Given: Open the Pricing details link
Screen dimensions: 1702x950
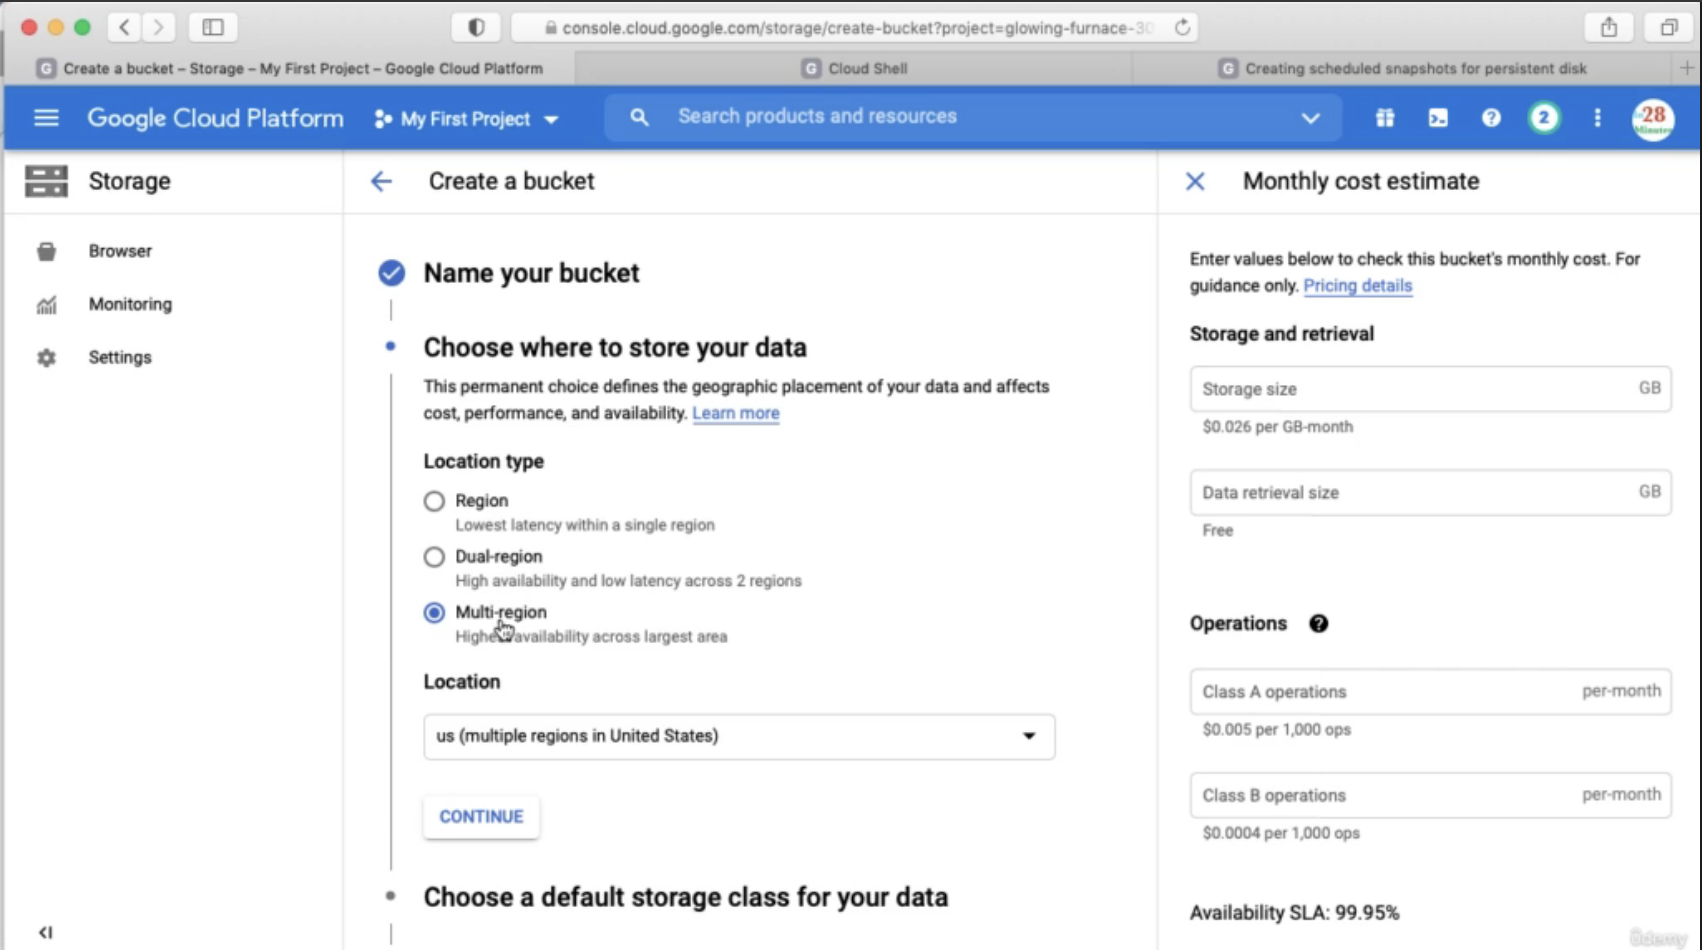Looking at the screenshot, I should coord(1357,286).
